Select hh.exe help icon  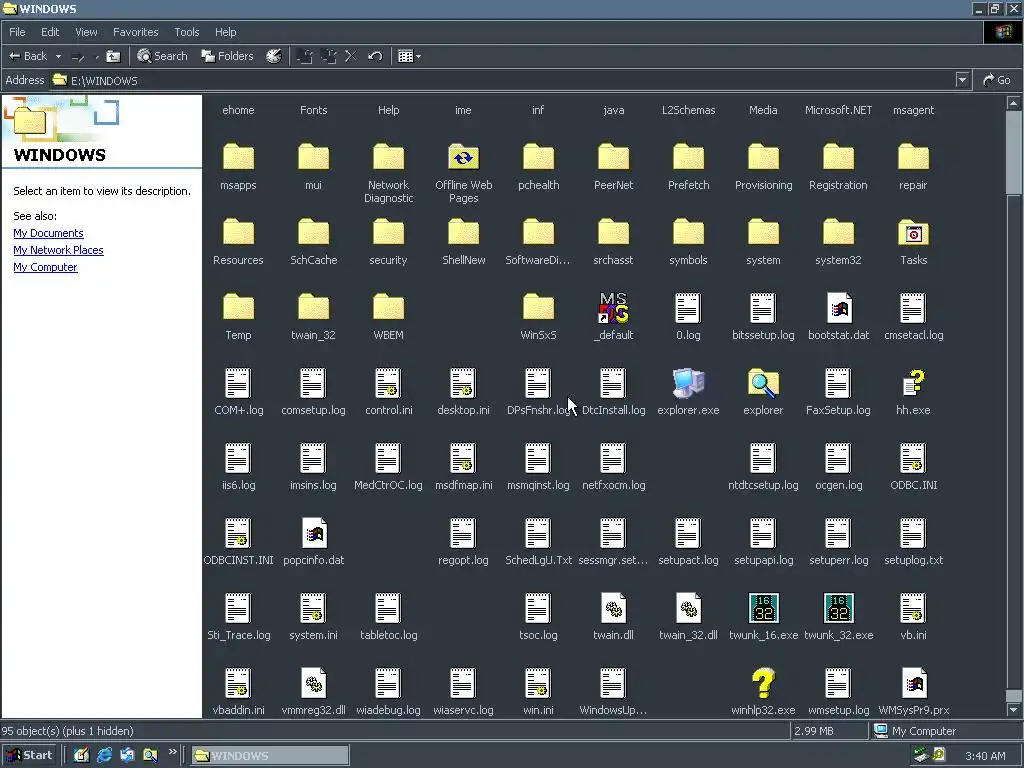pos(913,383)
